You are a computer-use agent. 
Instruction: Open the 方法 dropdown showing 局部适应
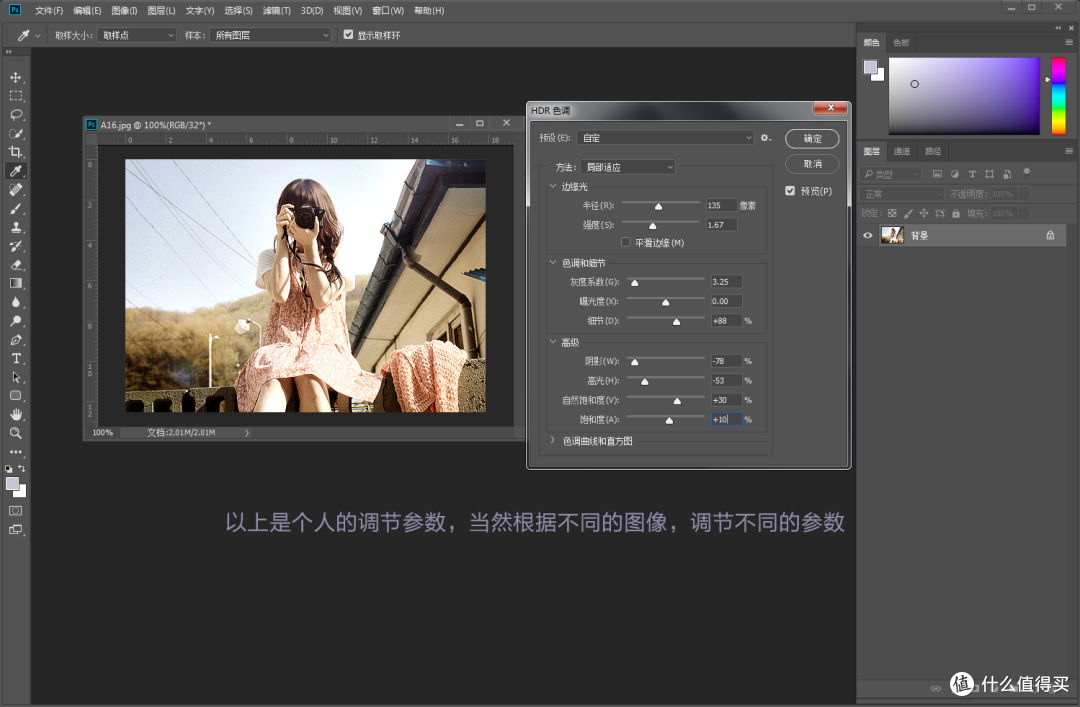click(x=628, y=166)
